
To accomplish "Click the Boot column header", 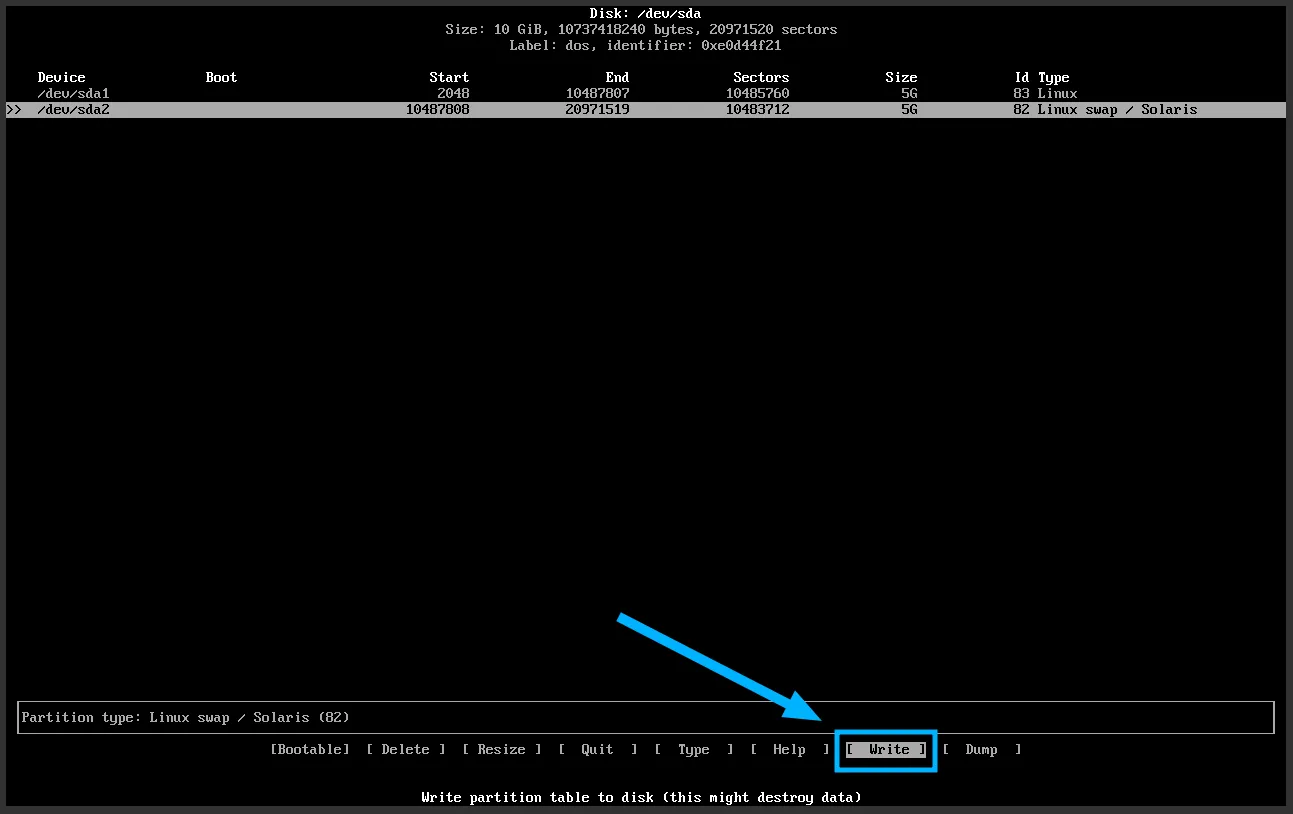I will [221, 77].
